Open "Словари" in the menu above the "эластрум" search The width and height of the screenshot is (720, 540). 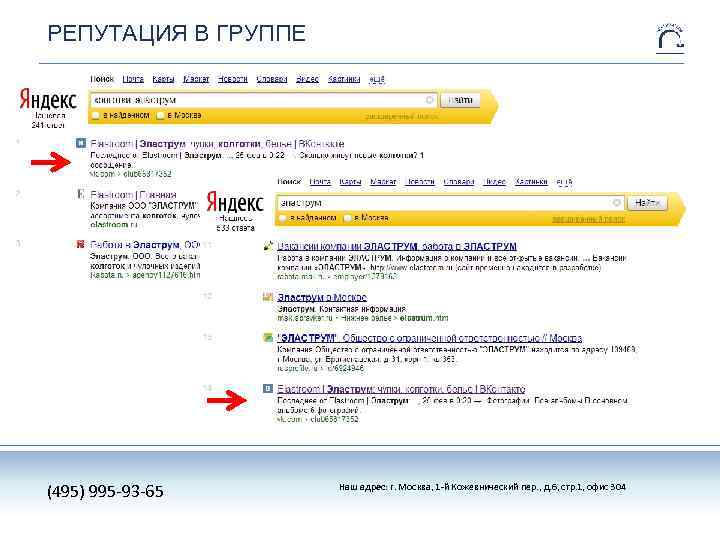click(x=459, y=181)
